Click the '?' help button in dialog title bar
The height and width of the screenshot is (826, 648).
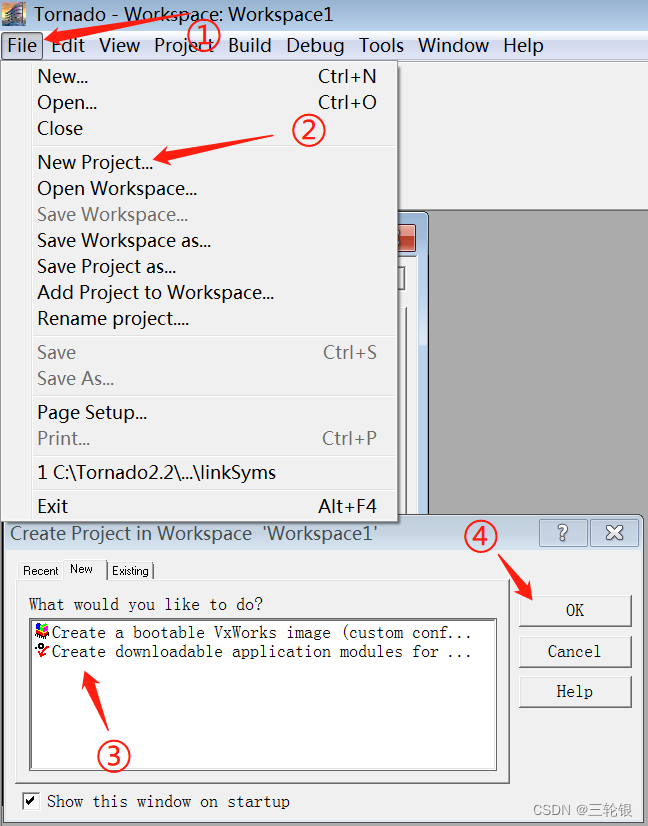coord(563,533)
